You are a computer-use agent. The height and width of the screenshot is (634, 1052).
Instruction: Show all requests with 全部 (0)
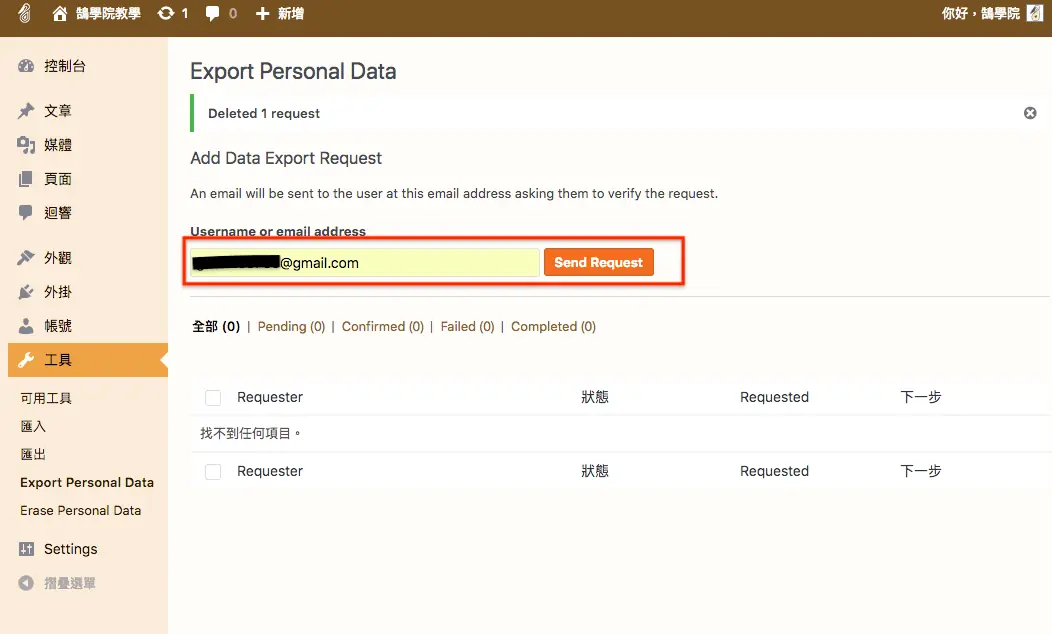[x=216, y=327]
